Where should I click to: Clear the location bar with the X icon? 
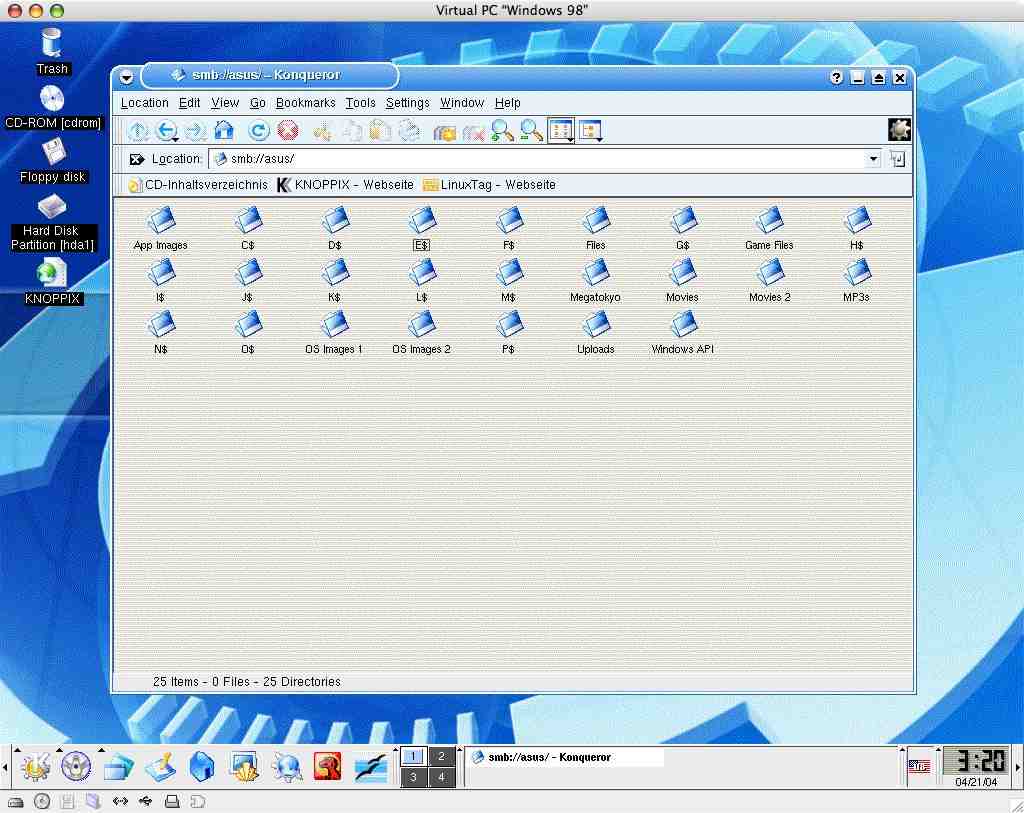pos(136,159)
